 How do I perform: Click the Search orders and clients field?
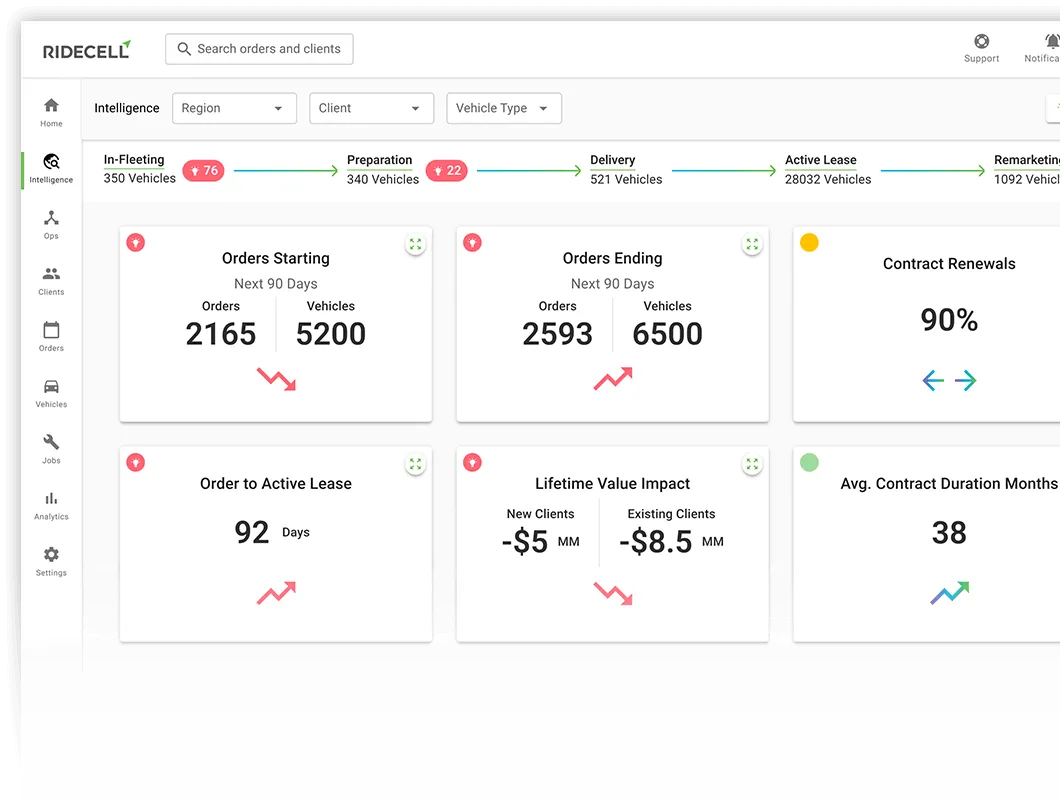tap(259, 49)
